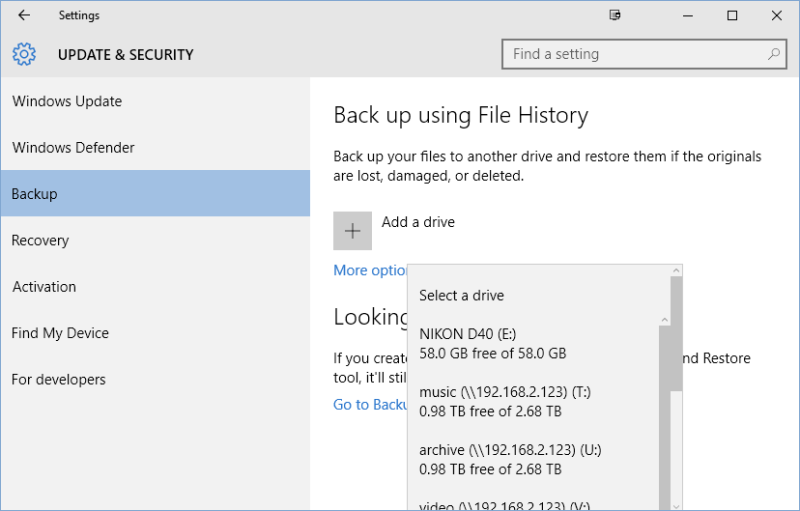Choose the music (T:) network drive
Image resolution: width=800 pixels, height=511 pixels.
pyautogui.click(x=505, y=401)
